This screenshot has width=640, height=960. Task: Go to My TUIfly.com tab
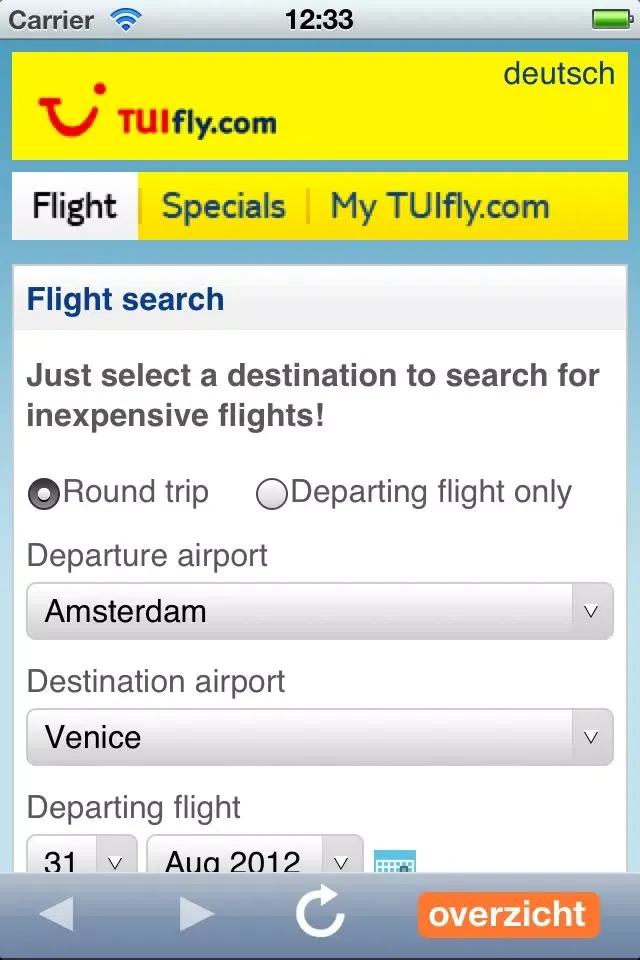pos(440,207)
